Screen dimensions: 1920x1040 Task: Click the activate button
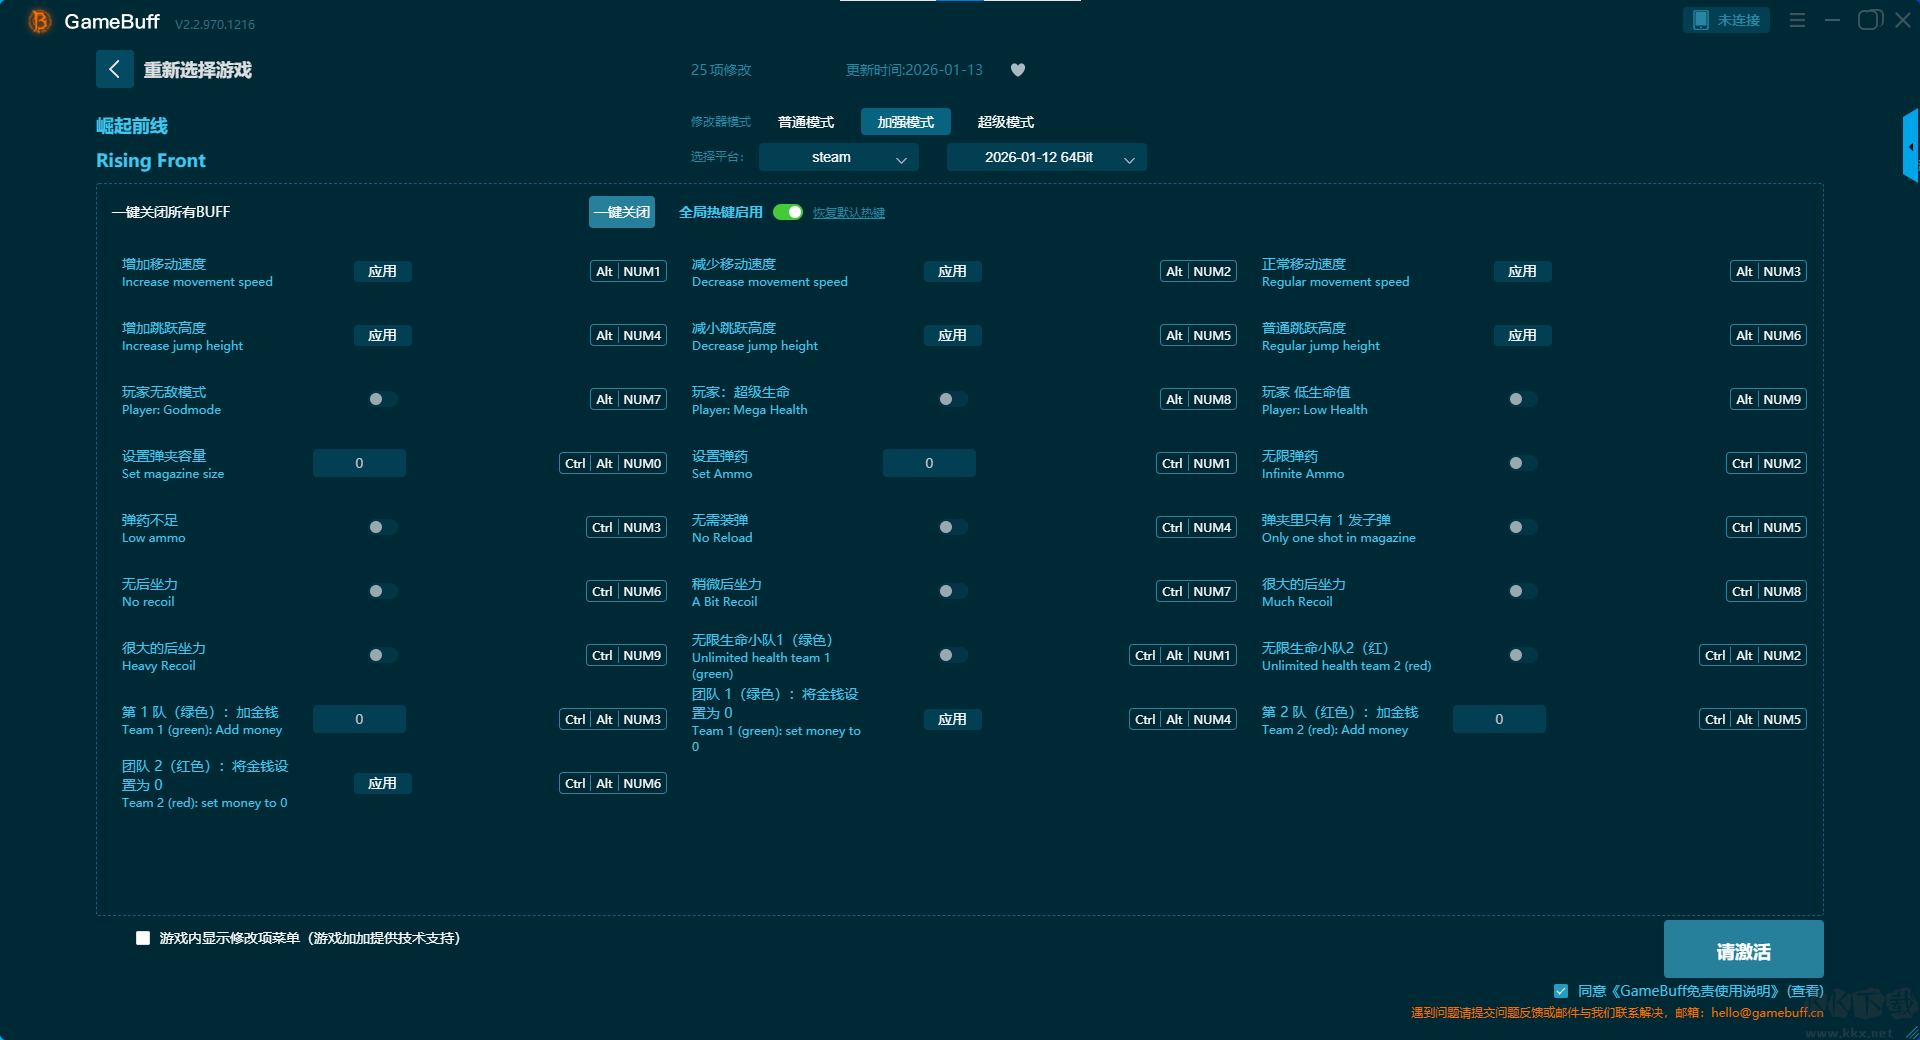tap(1743, 950)
